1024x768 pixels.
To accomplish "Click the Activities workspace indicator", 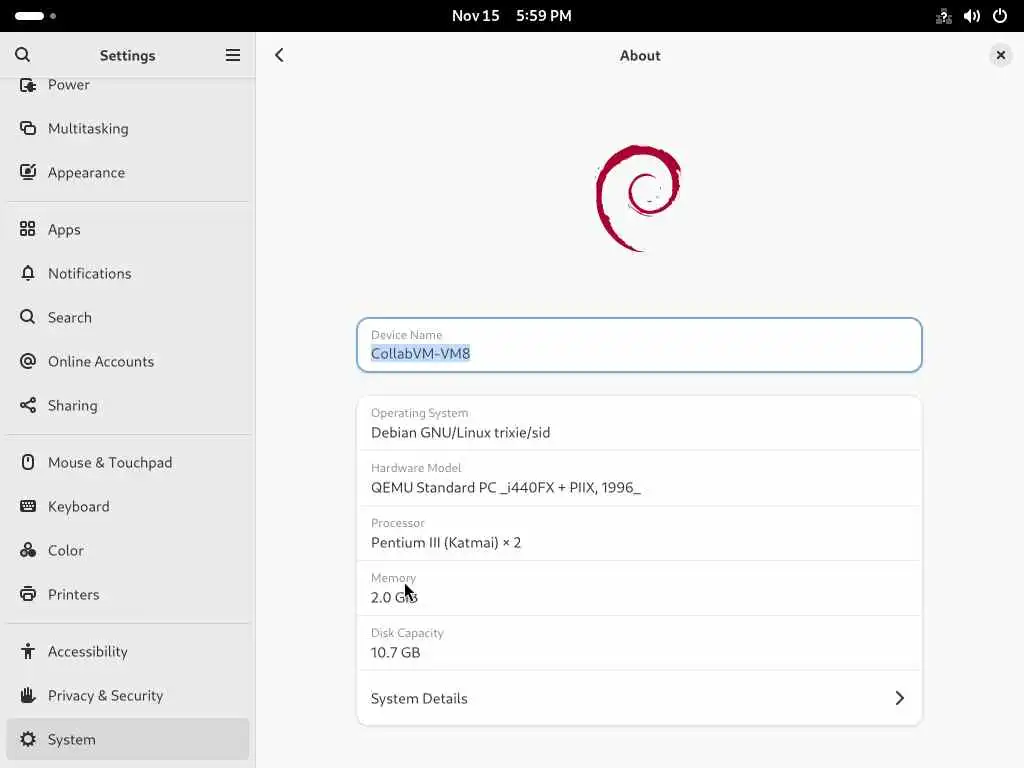I will click(35, 16).
